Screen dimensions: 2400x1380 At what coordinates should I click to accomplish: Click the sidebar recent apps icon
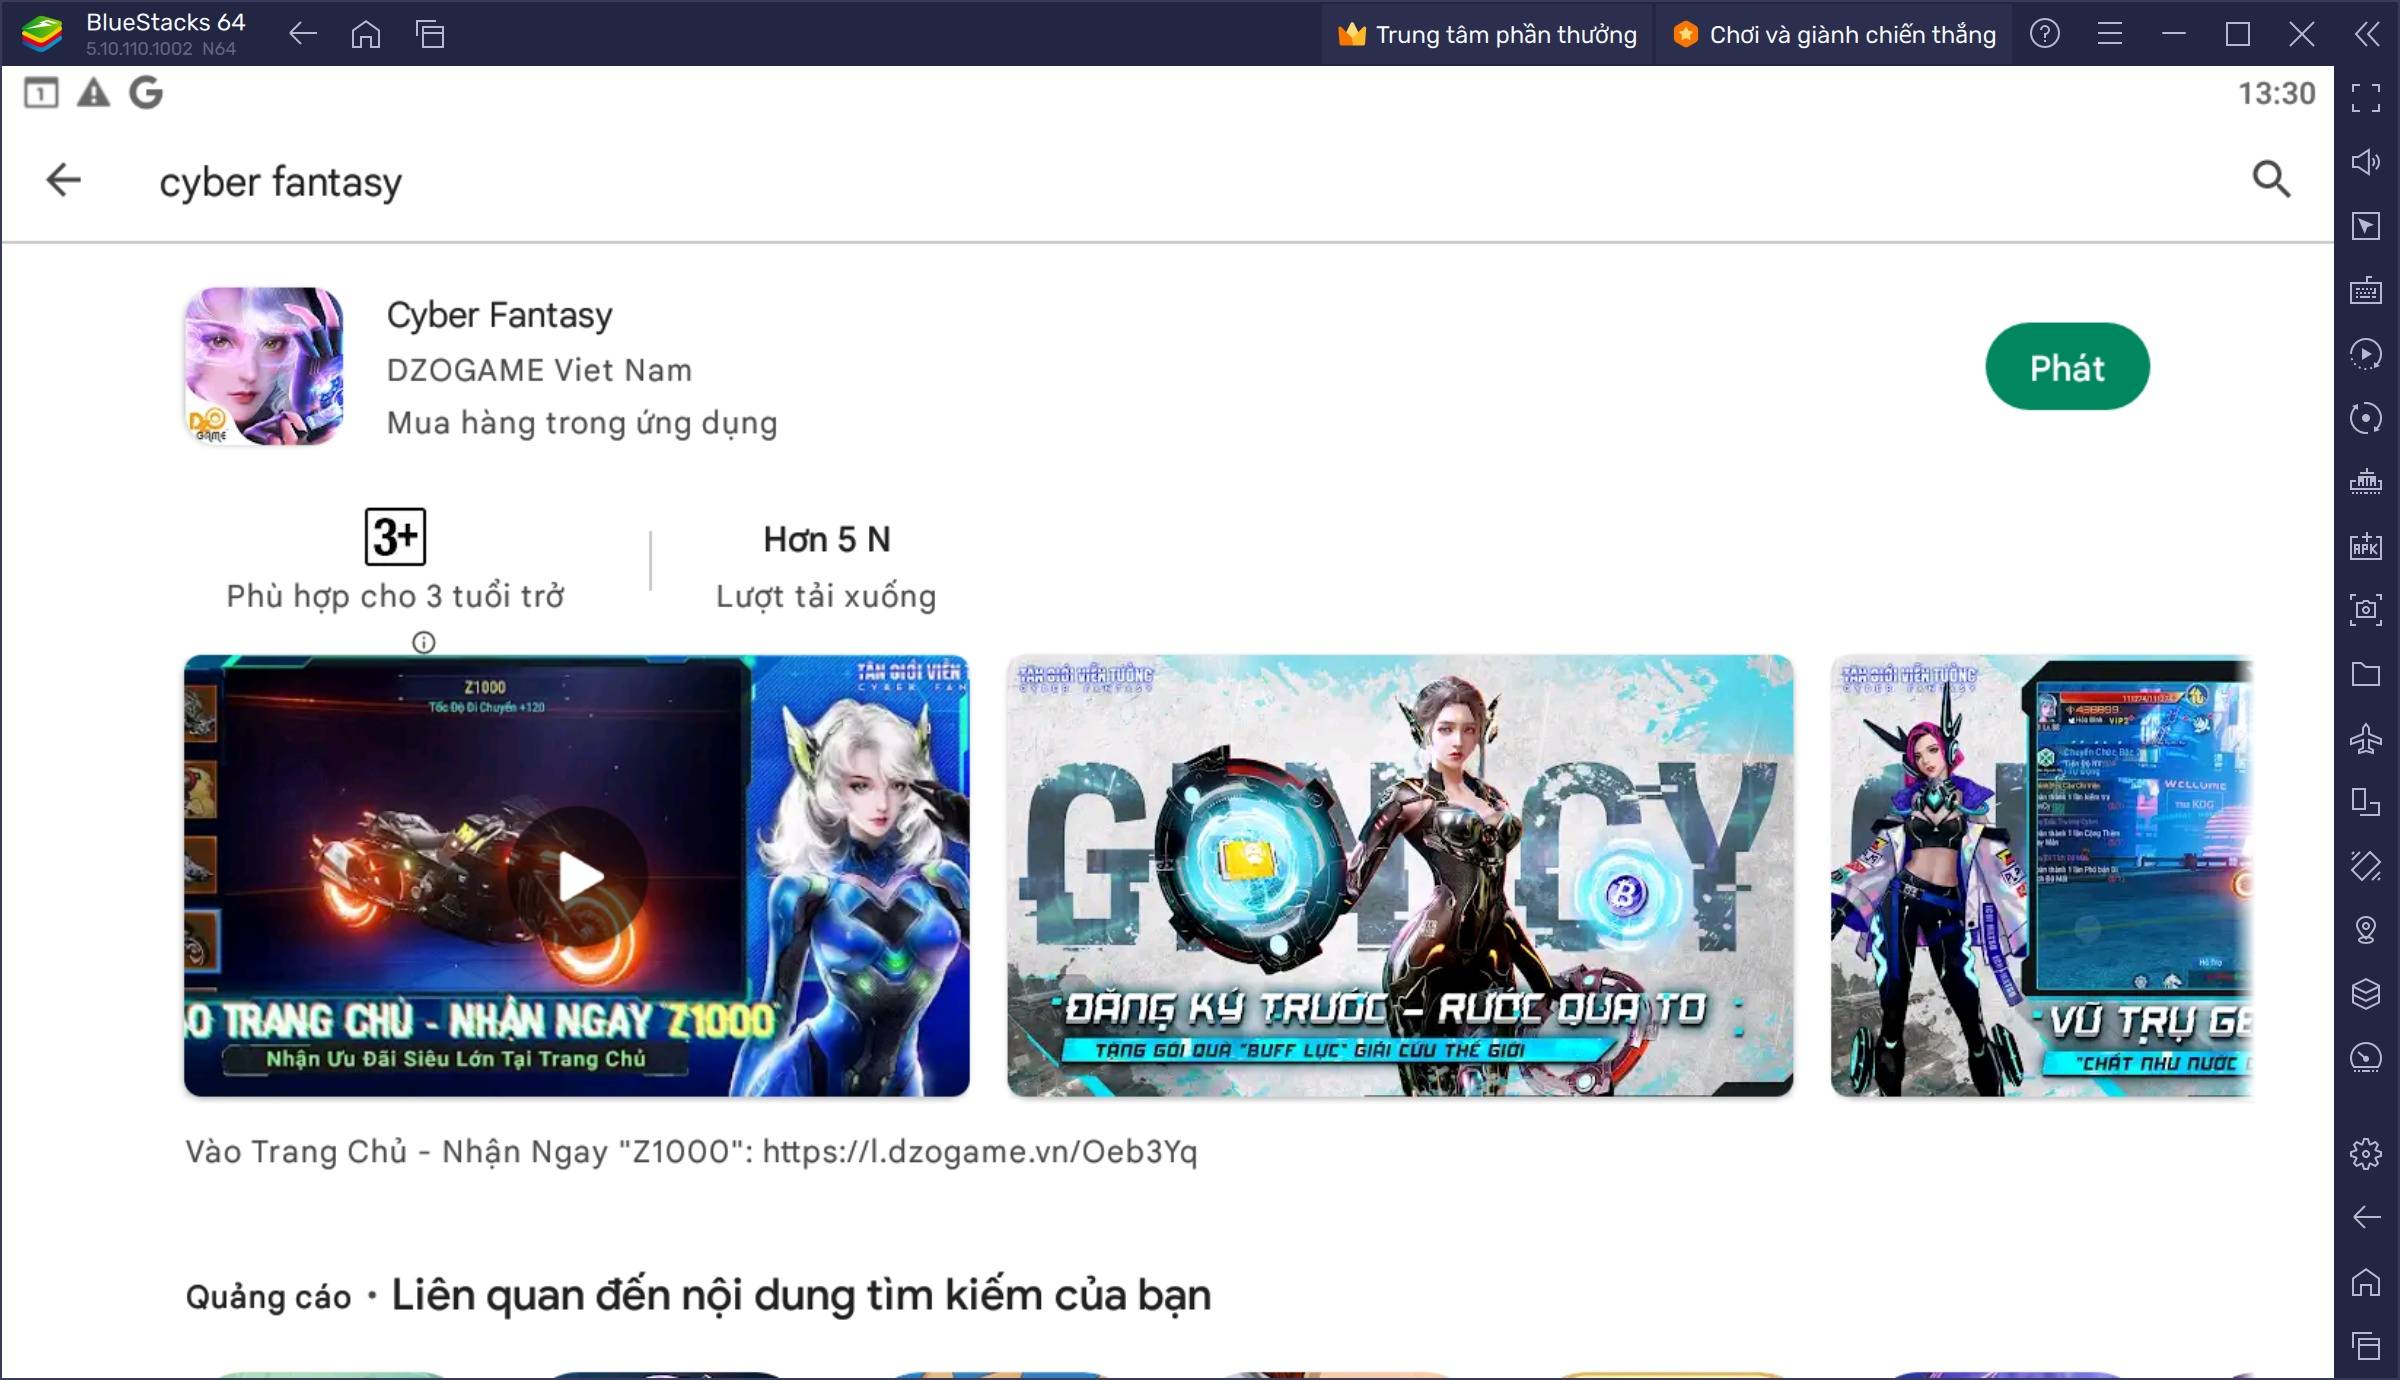[x=2366, y=1346]
